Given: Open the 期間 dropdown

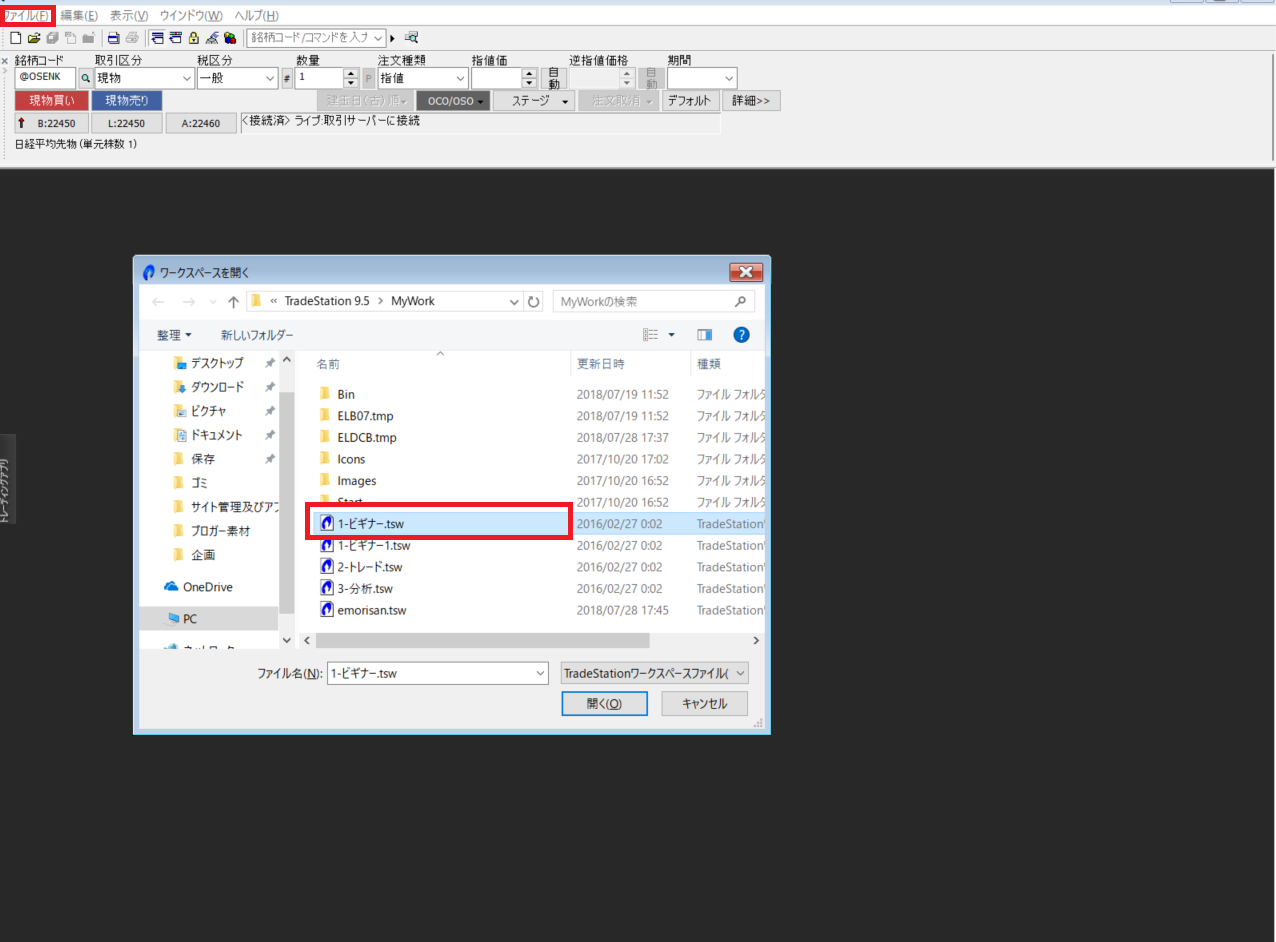Looking at the screenshot, I should click(728, 78).
